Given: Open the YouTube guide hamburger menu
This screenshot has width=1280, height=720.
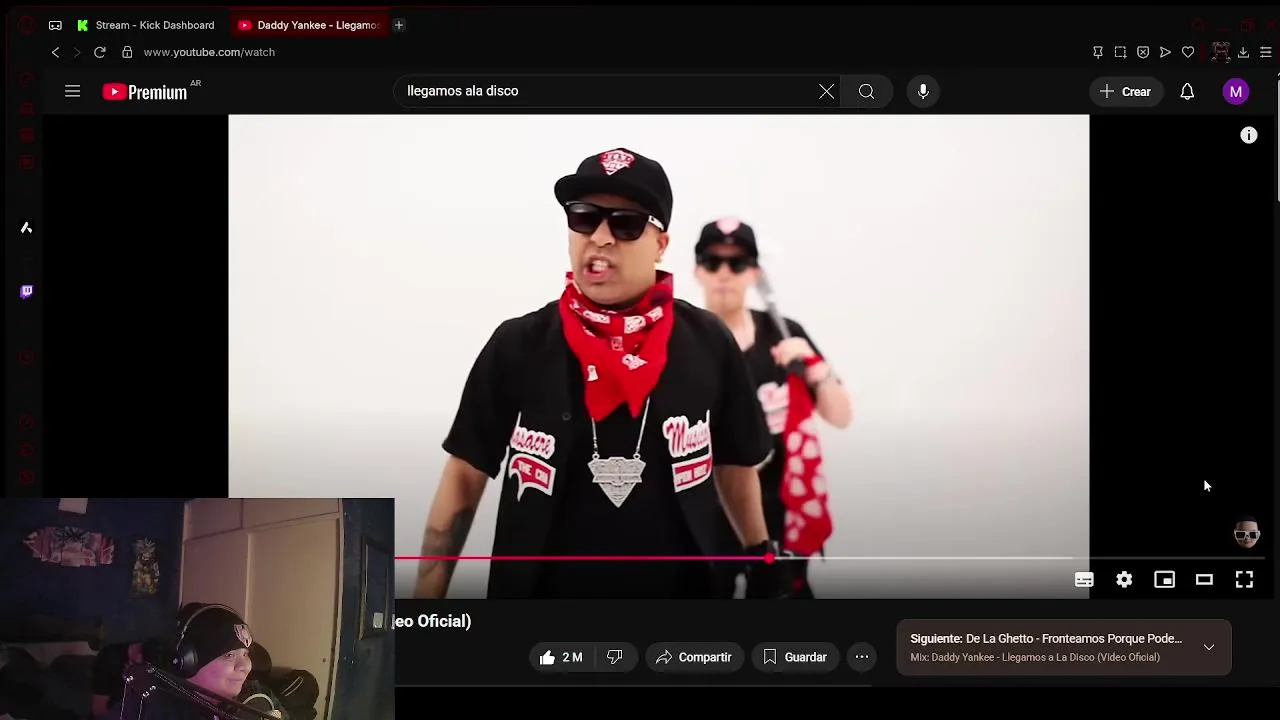Looking at the screenshot, I should 72,91.
